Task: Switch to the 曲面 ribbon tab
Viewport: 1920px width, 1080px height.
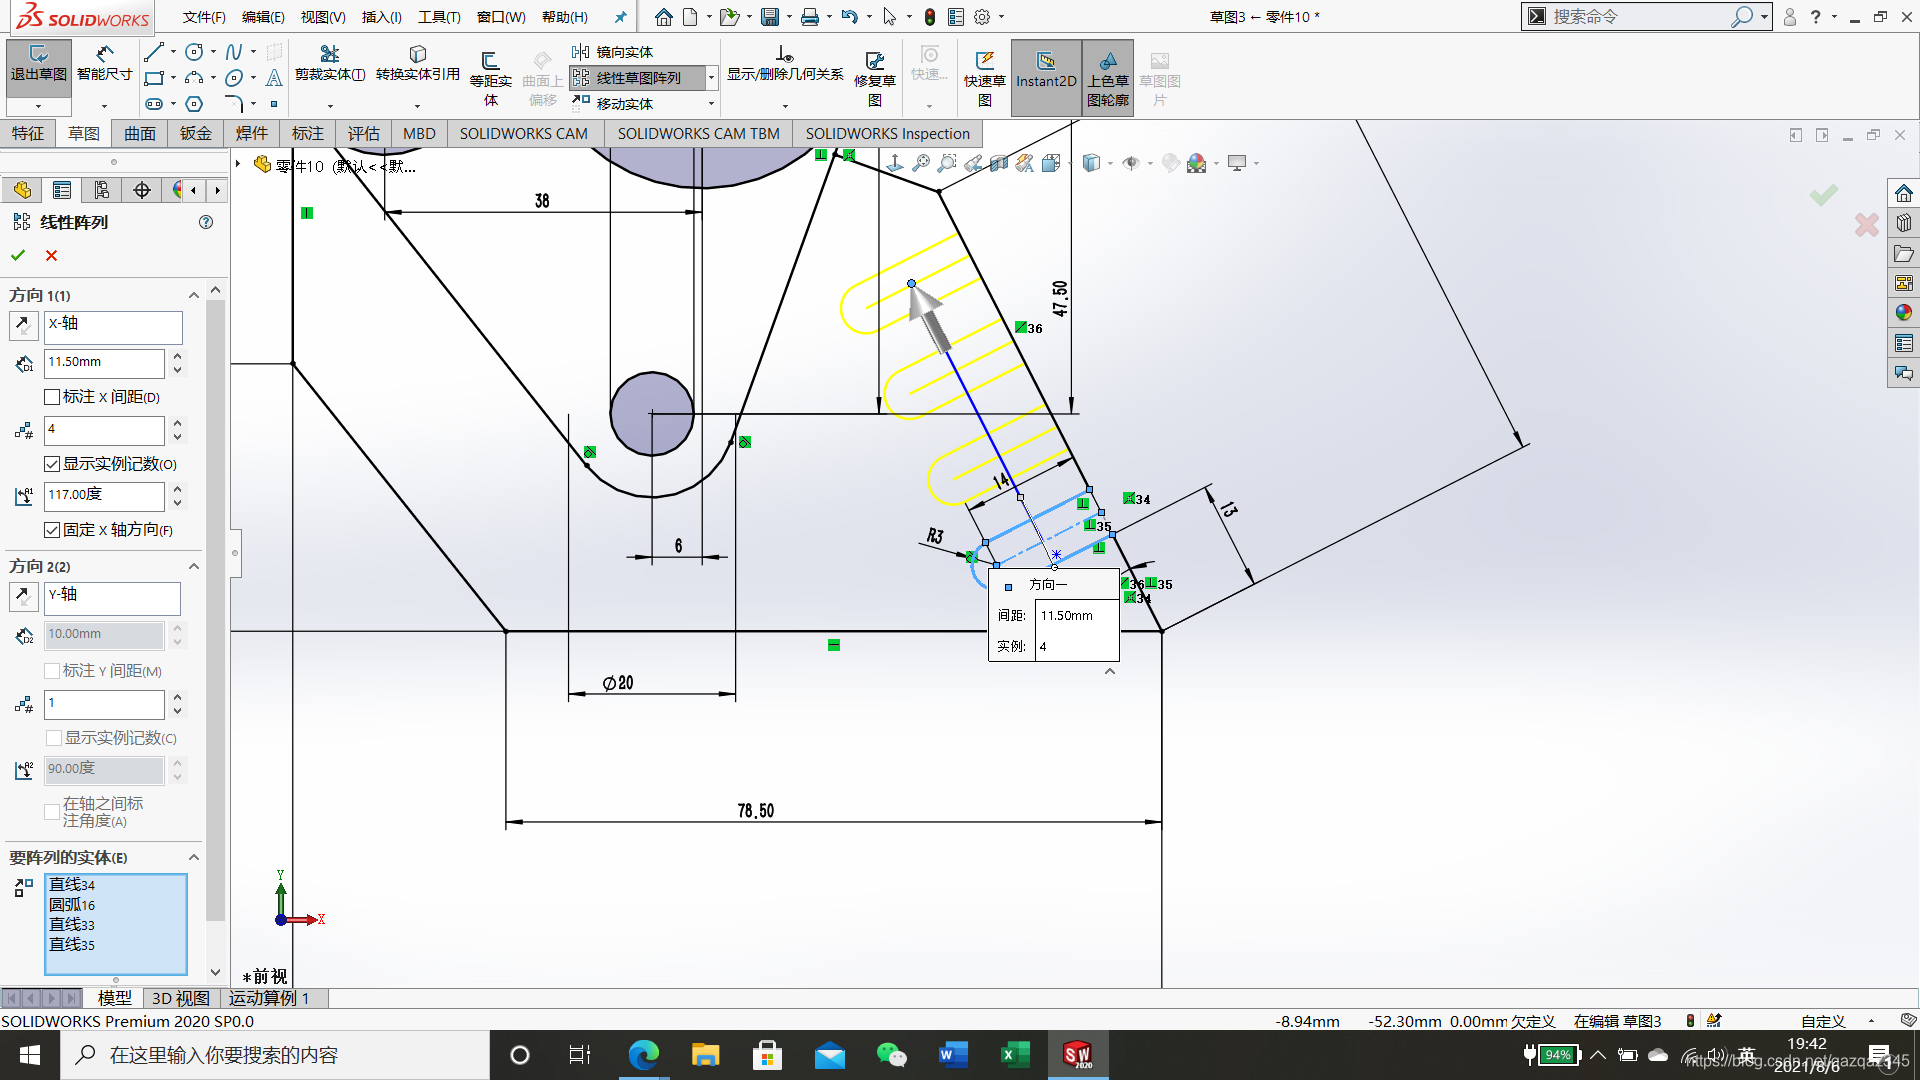Action: 139,134
